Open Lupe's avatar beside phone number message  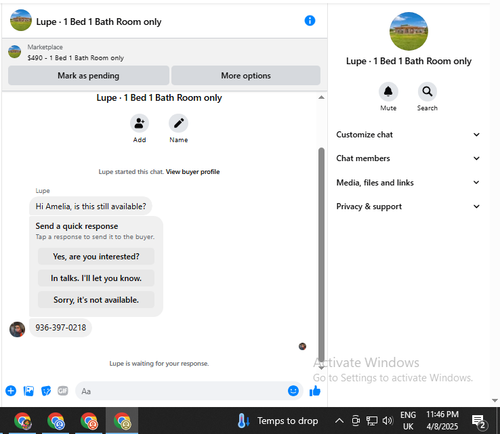(17, 329)
